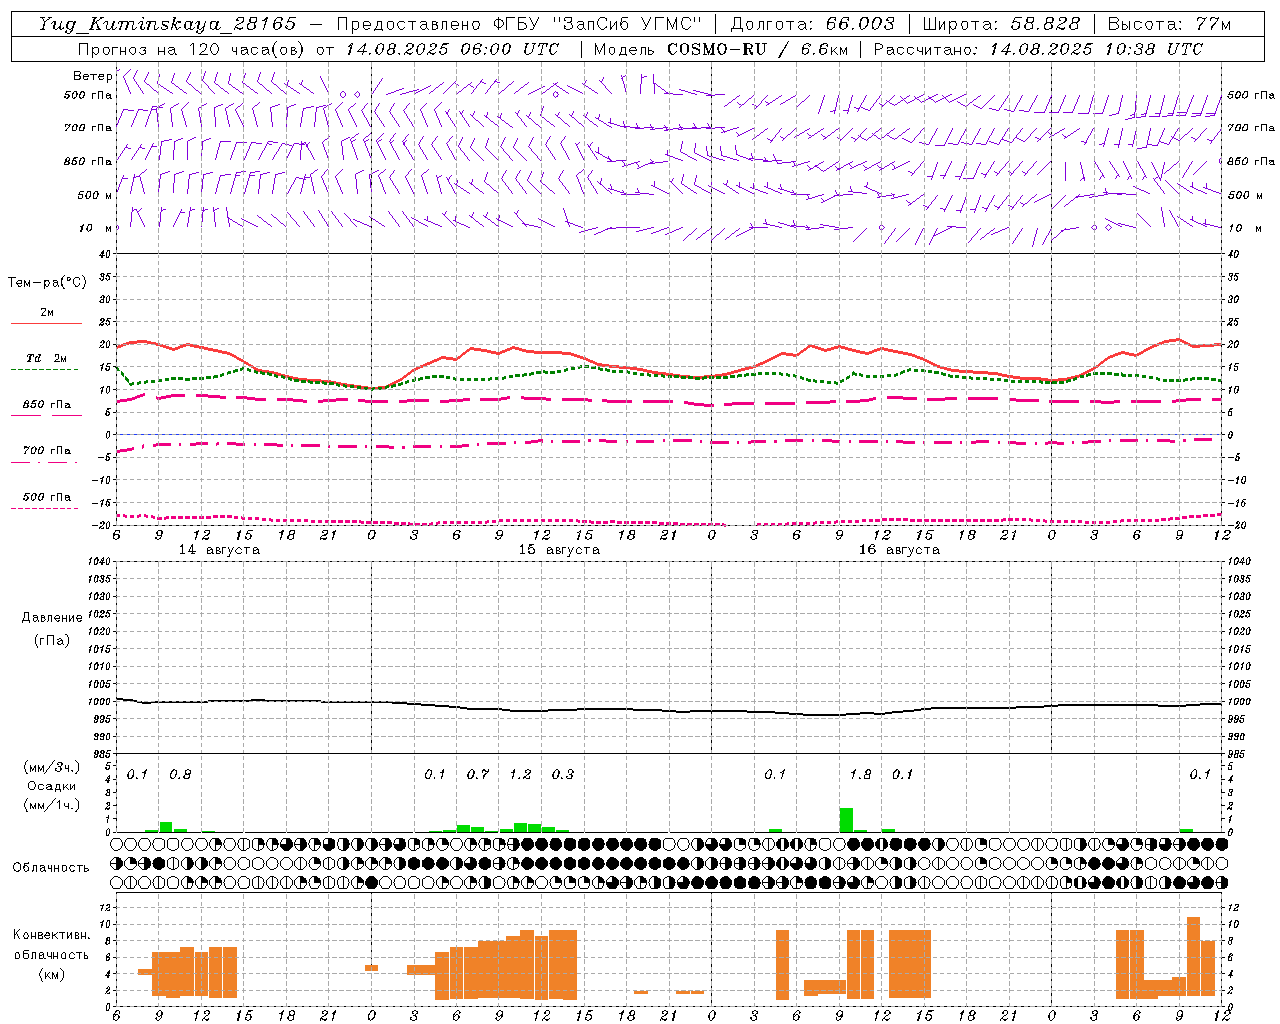1280x1024 pixels.
Task: Click the Широта: 58.828 header value
Action: tap(1001, 24)
